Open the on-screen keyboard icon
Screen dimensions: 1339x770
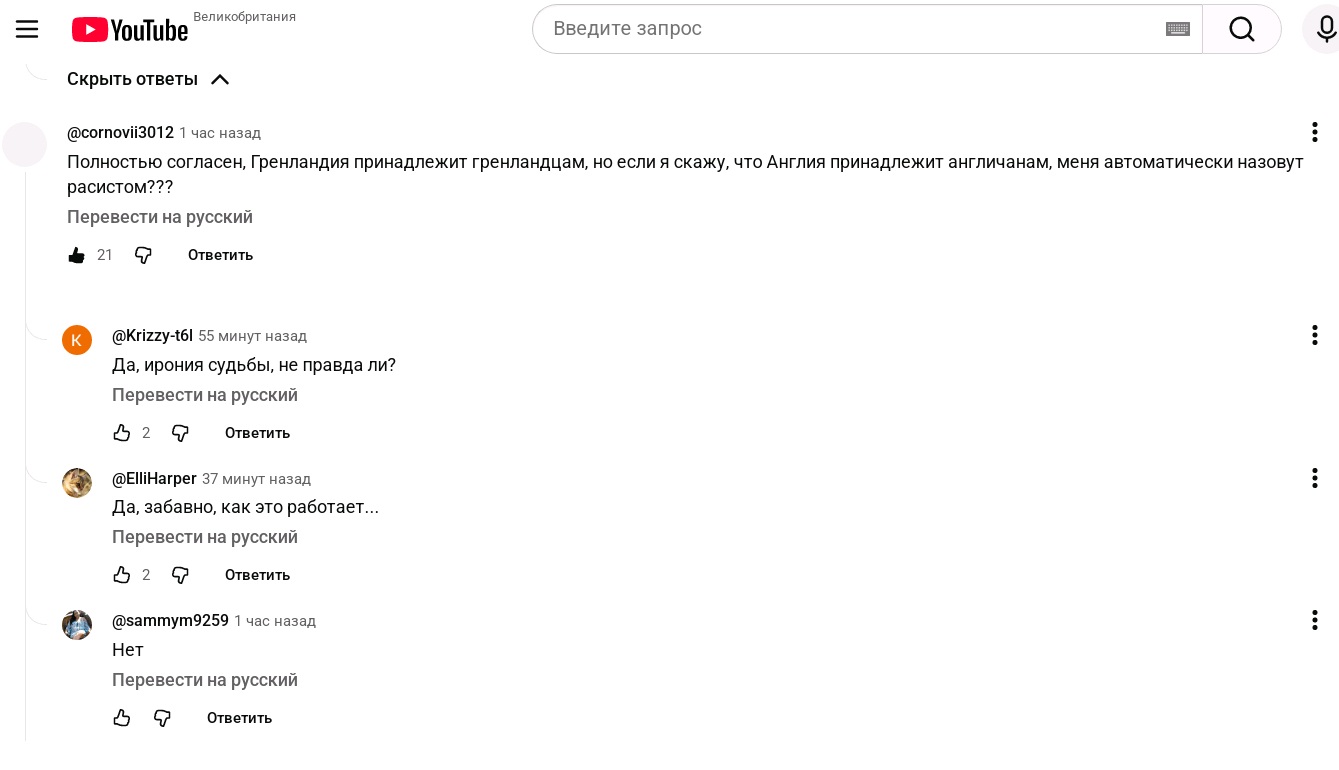pos(1177,29)
